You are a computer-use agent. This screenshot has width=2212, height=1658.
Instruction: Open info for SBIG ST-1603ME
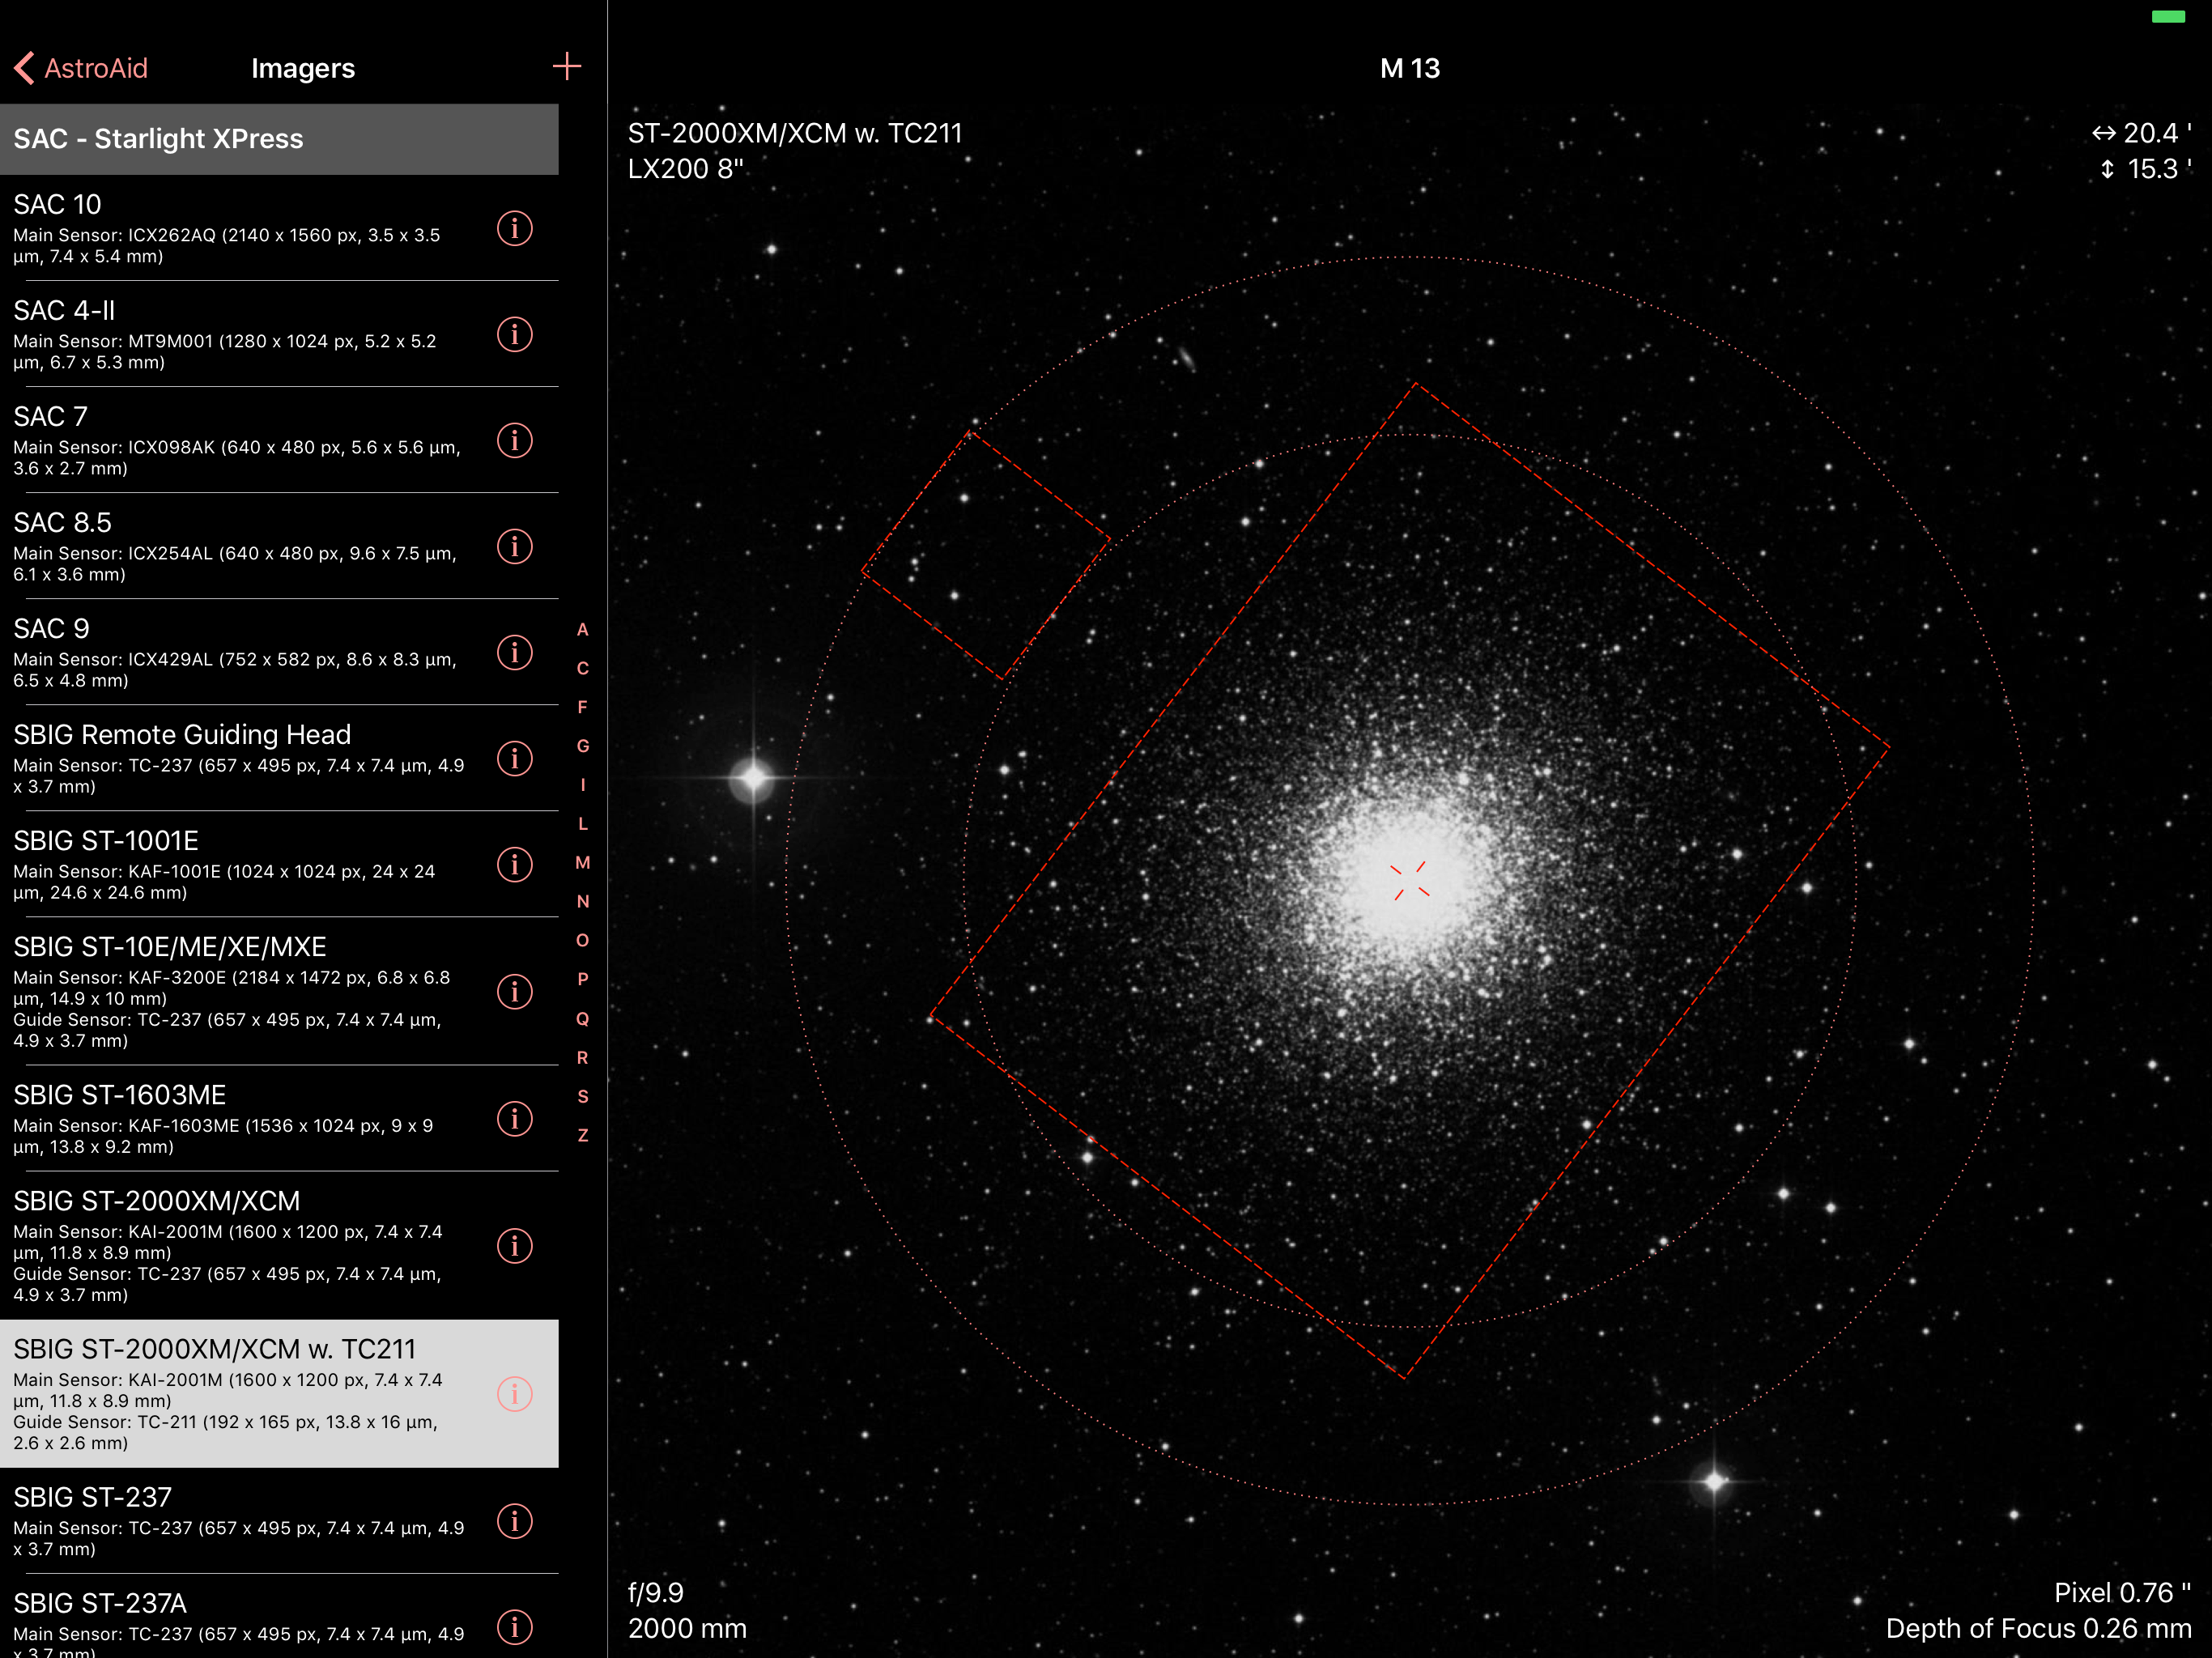click(x=514, y=1119)
